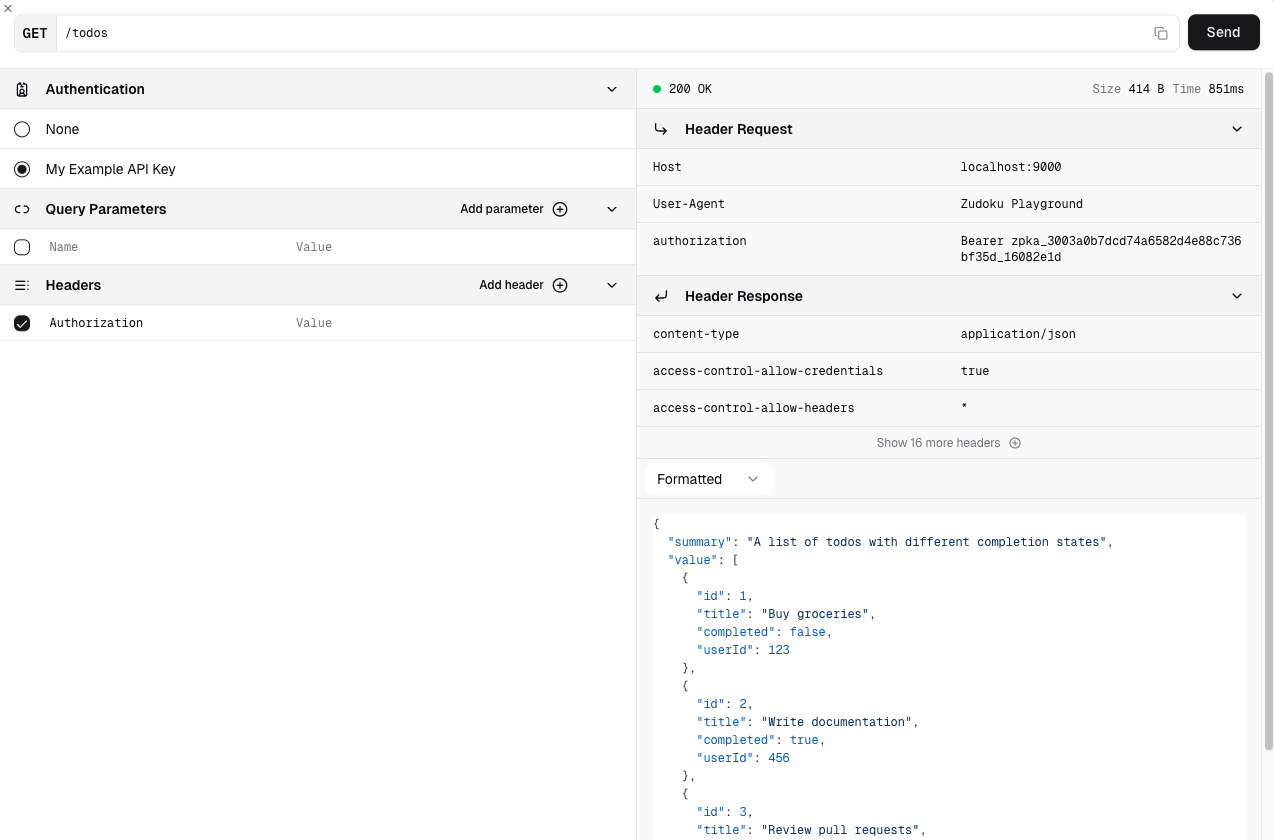Click the Size 414 B indicator
The height and width of the screenshot is (840, 1274).
pos(1128,89)
